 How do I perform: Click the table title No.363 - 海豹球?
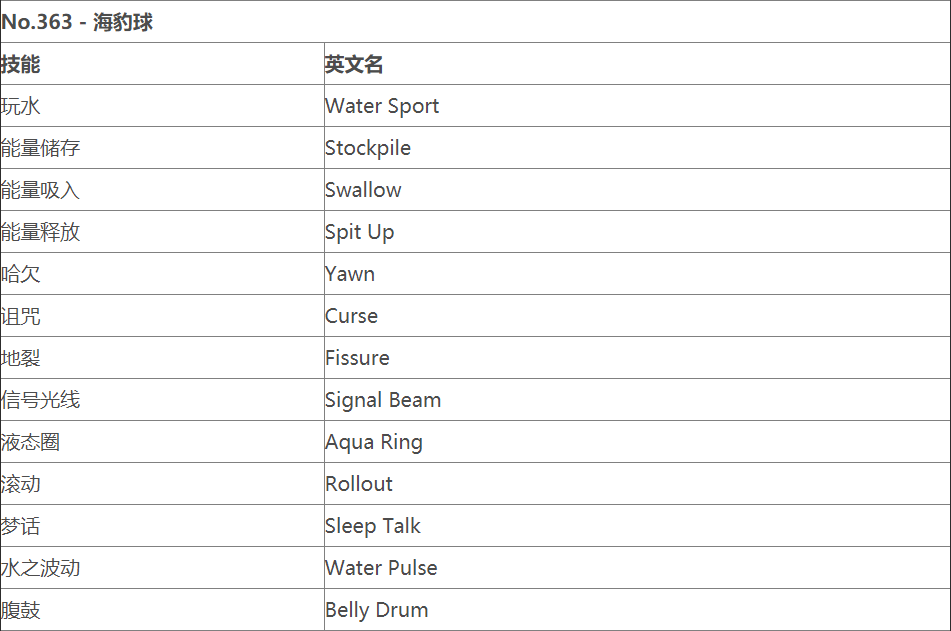tap(78, 22)
